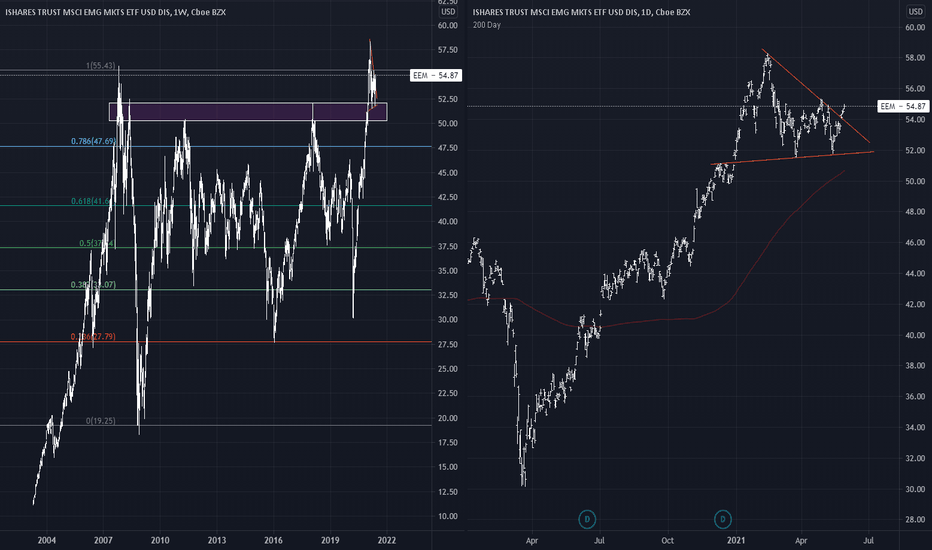Click the 200 Day indicator label
This screenshot has height=550, width=932.
pos(487,25)
